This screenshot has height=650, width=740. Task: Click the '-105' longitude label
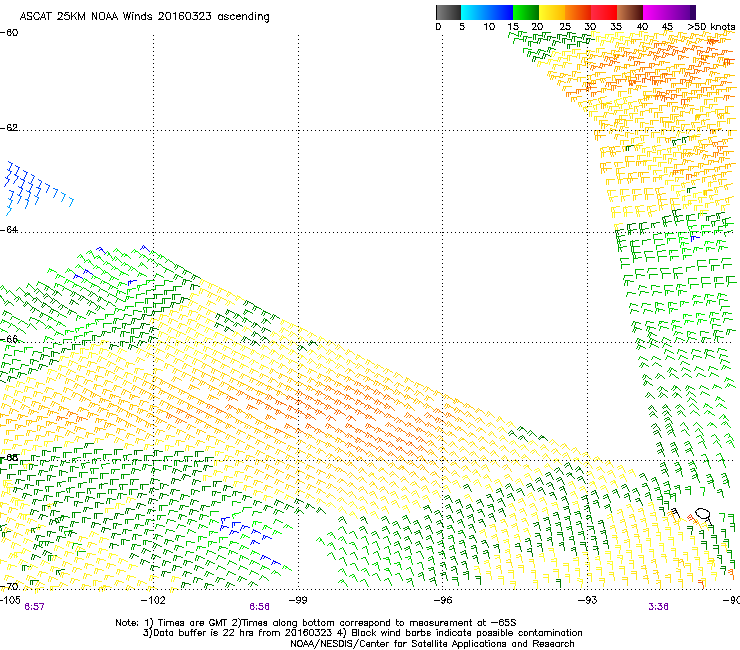tap(10, 600)
